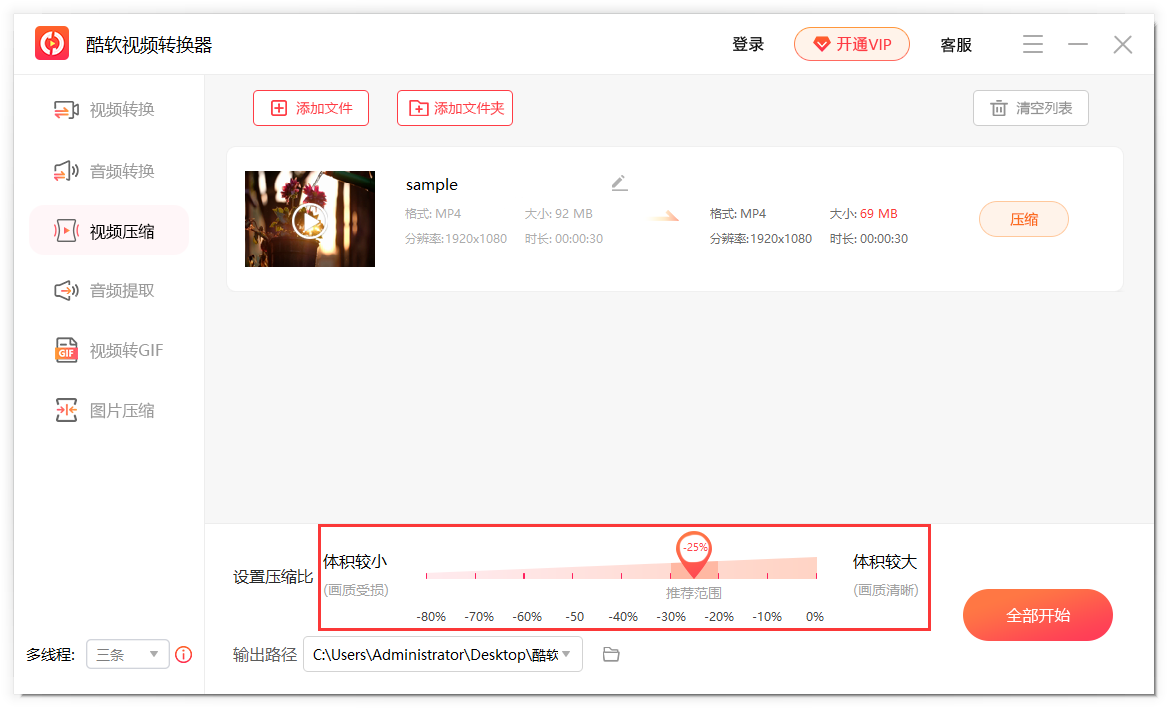The width and height of the screenshot is (1168, 708).
Task: Click the 视频压缩 icon in sidebar
Action: pos(66,231)
